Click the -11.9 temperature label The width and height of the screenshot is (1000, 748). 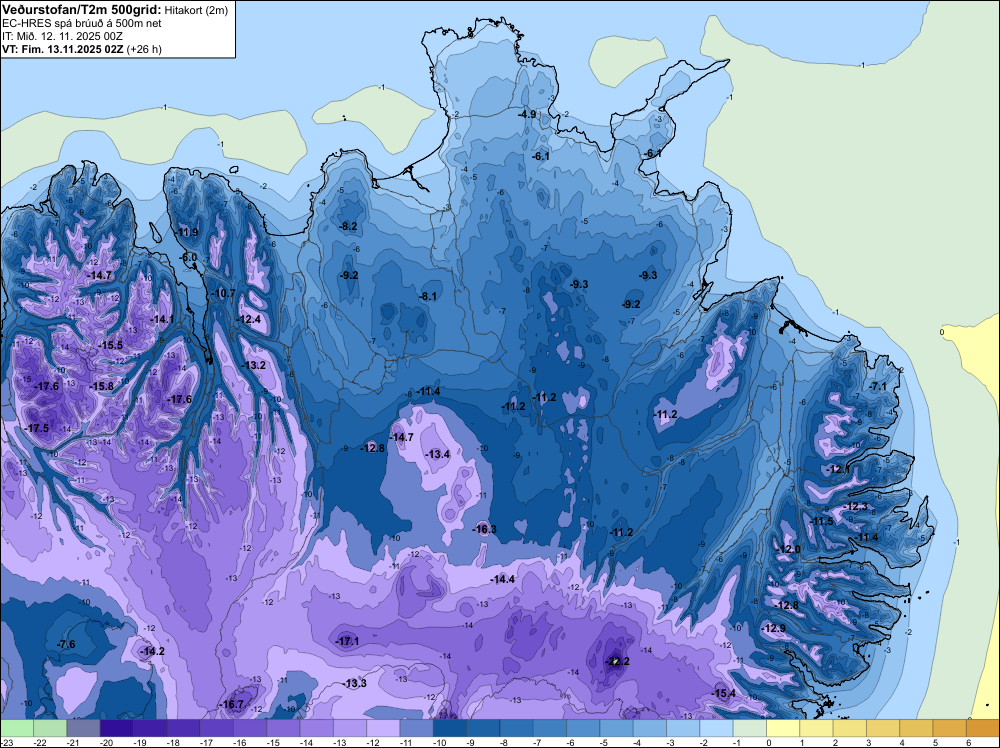pos(188,232)
